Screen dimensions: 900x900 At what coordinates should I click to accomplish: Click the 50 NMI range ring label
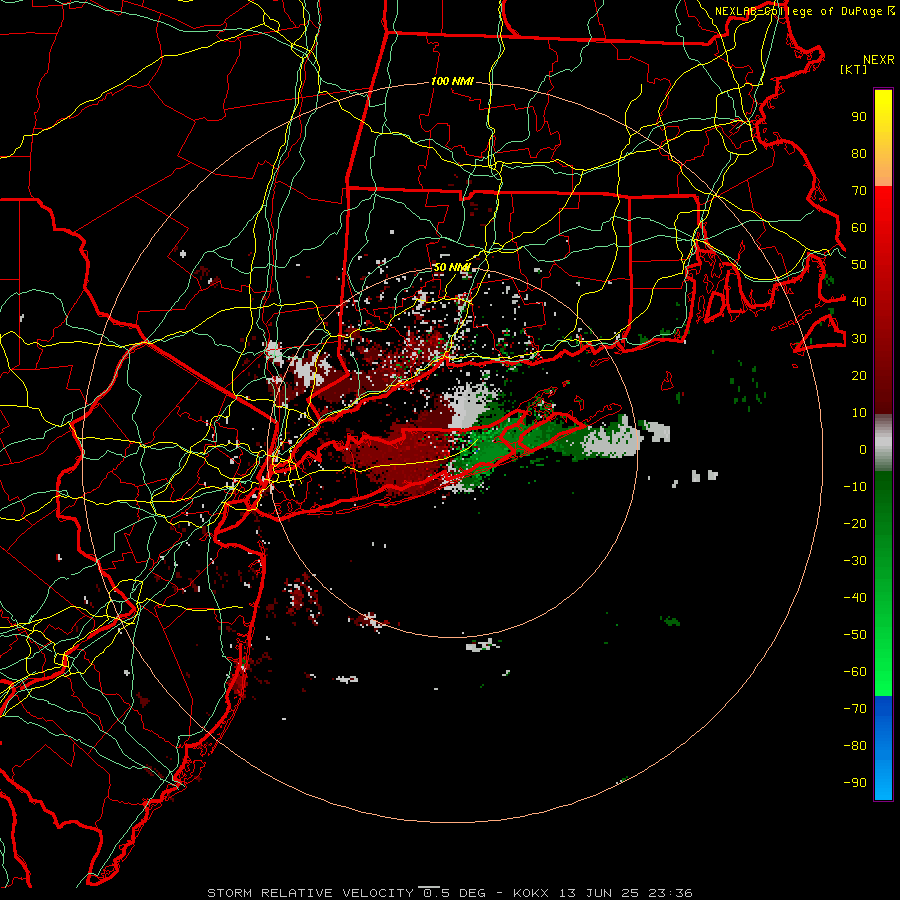click(452, 267)
